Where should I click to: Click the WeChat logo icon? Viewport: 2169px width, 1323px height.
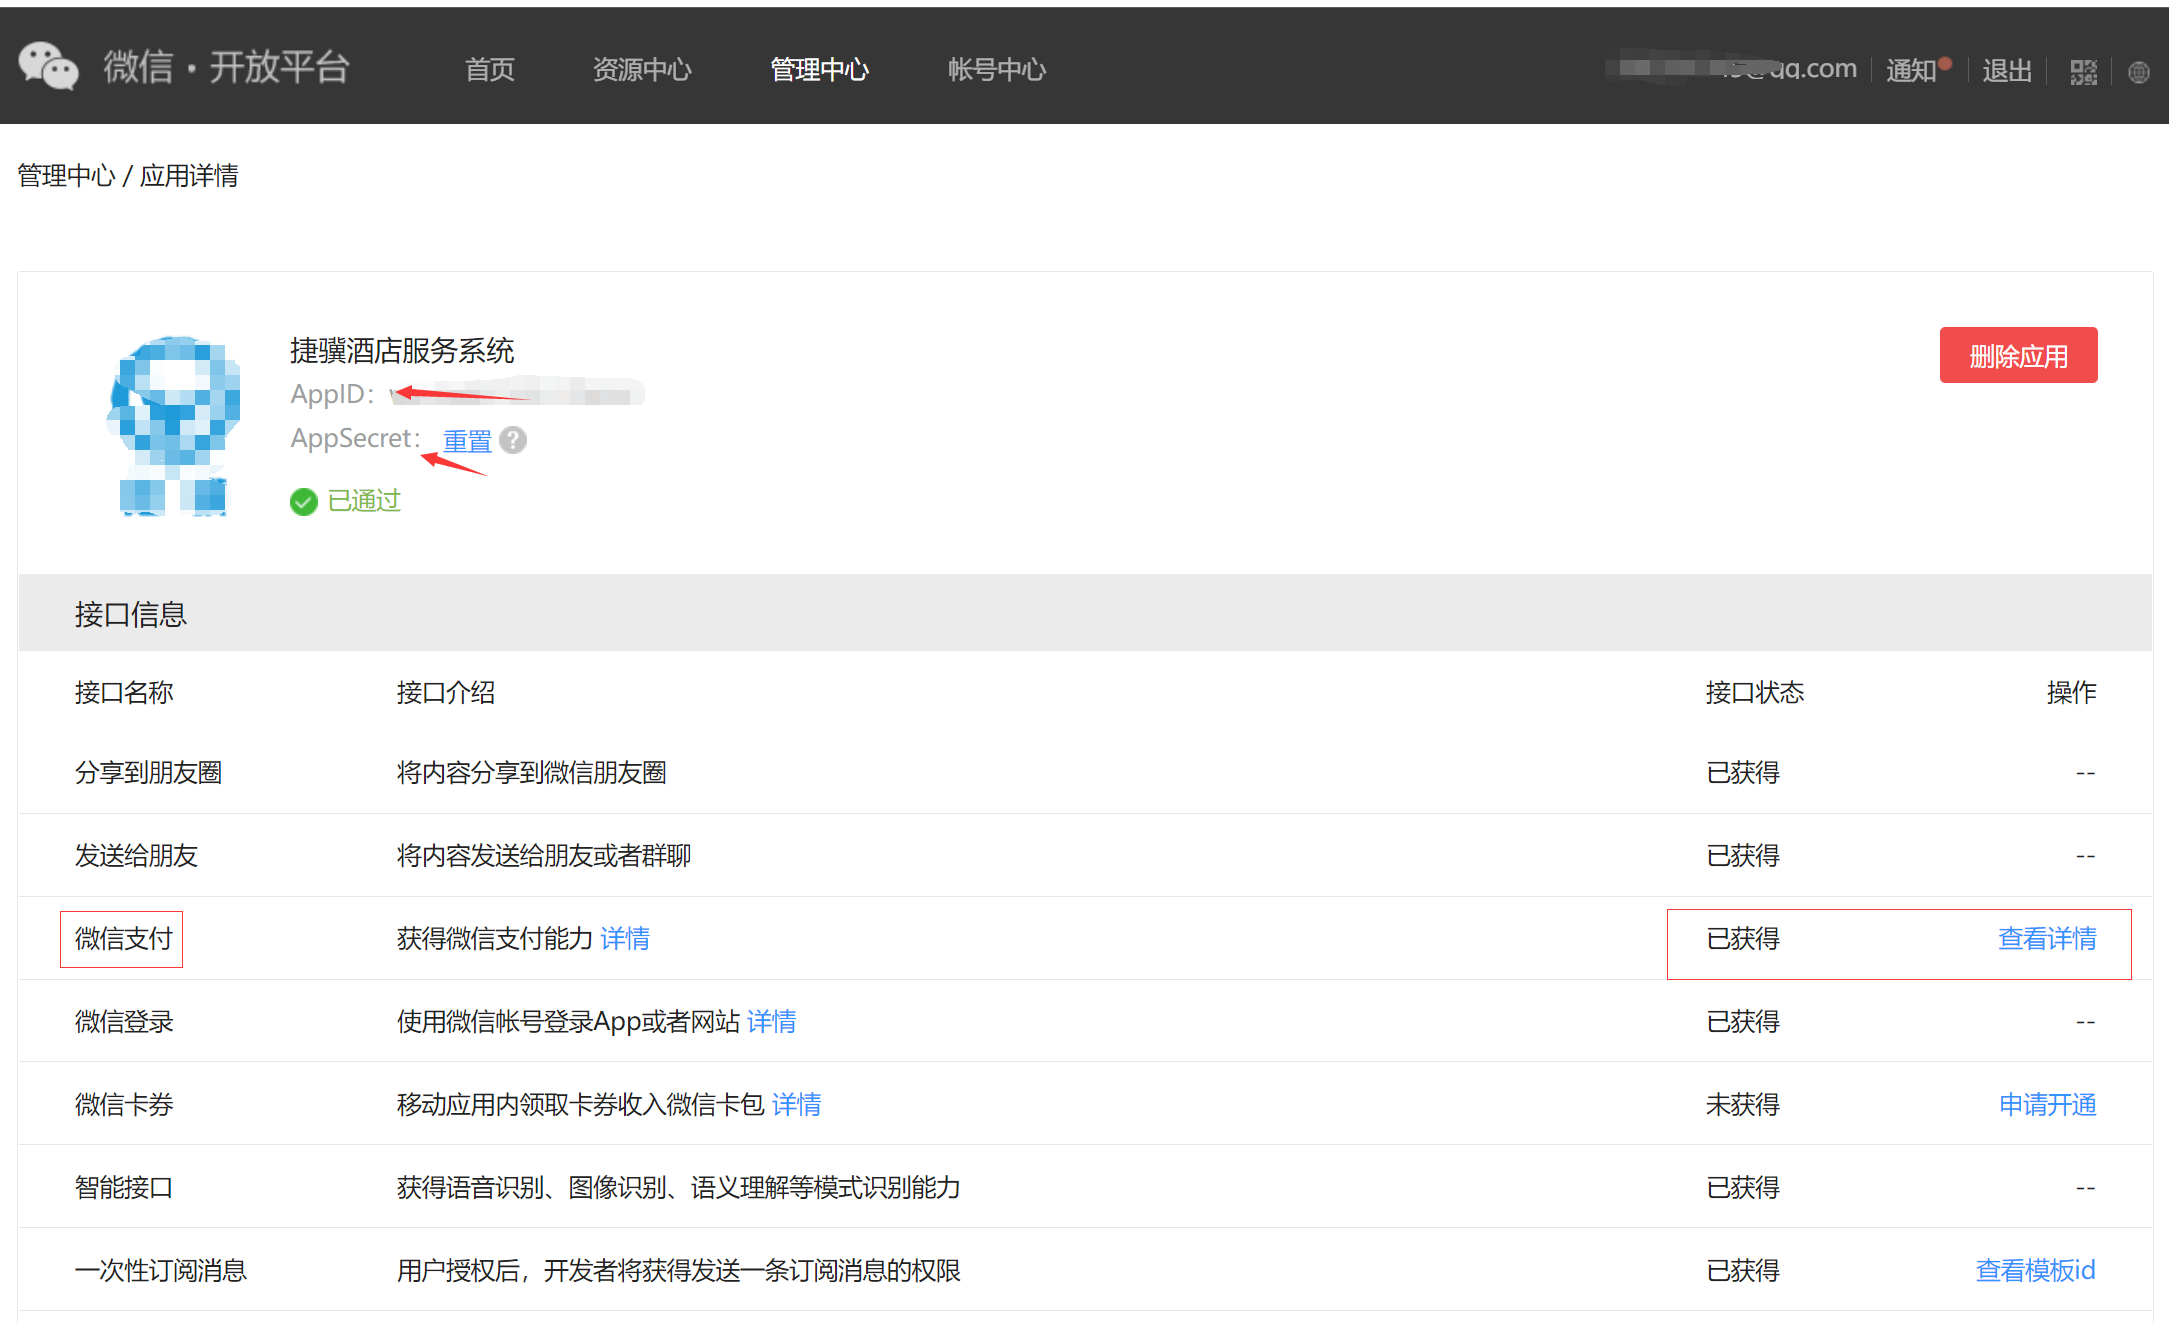[48, 67]
